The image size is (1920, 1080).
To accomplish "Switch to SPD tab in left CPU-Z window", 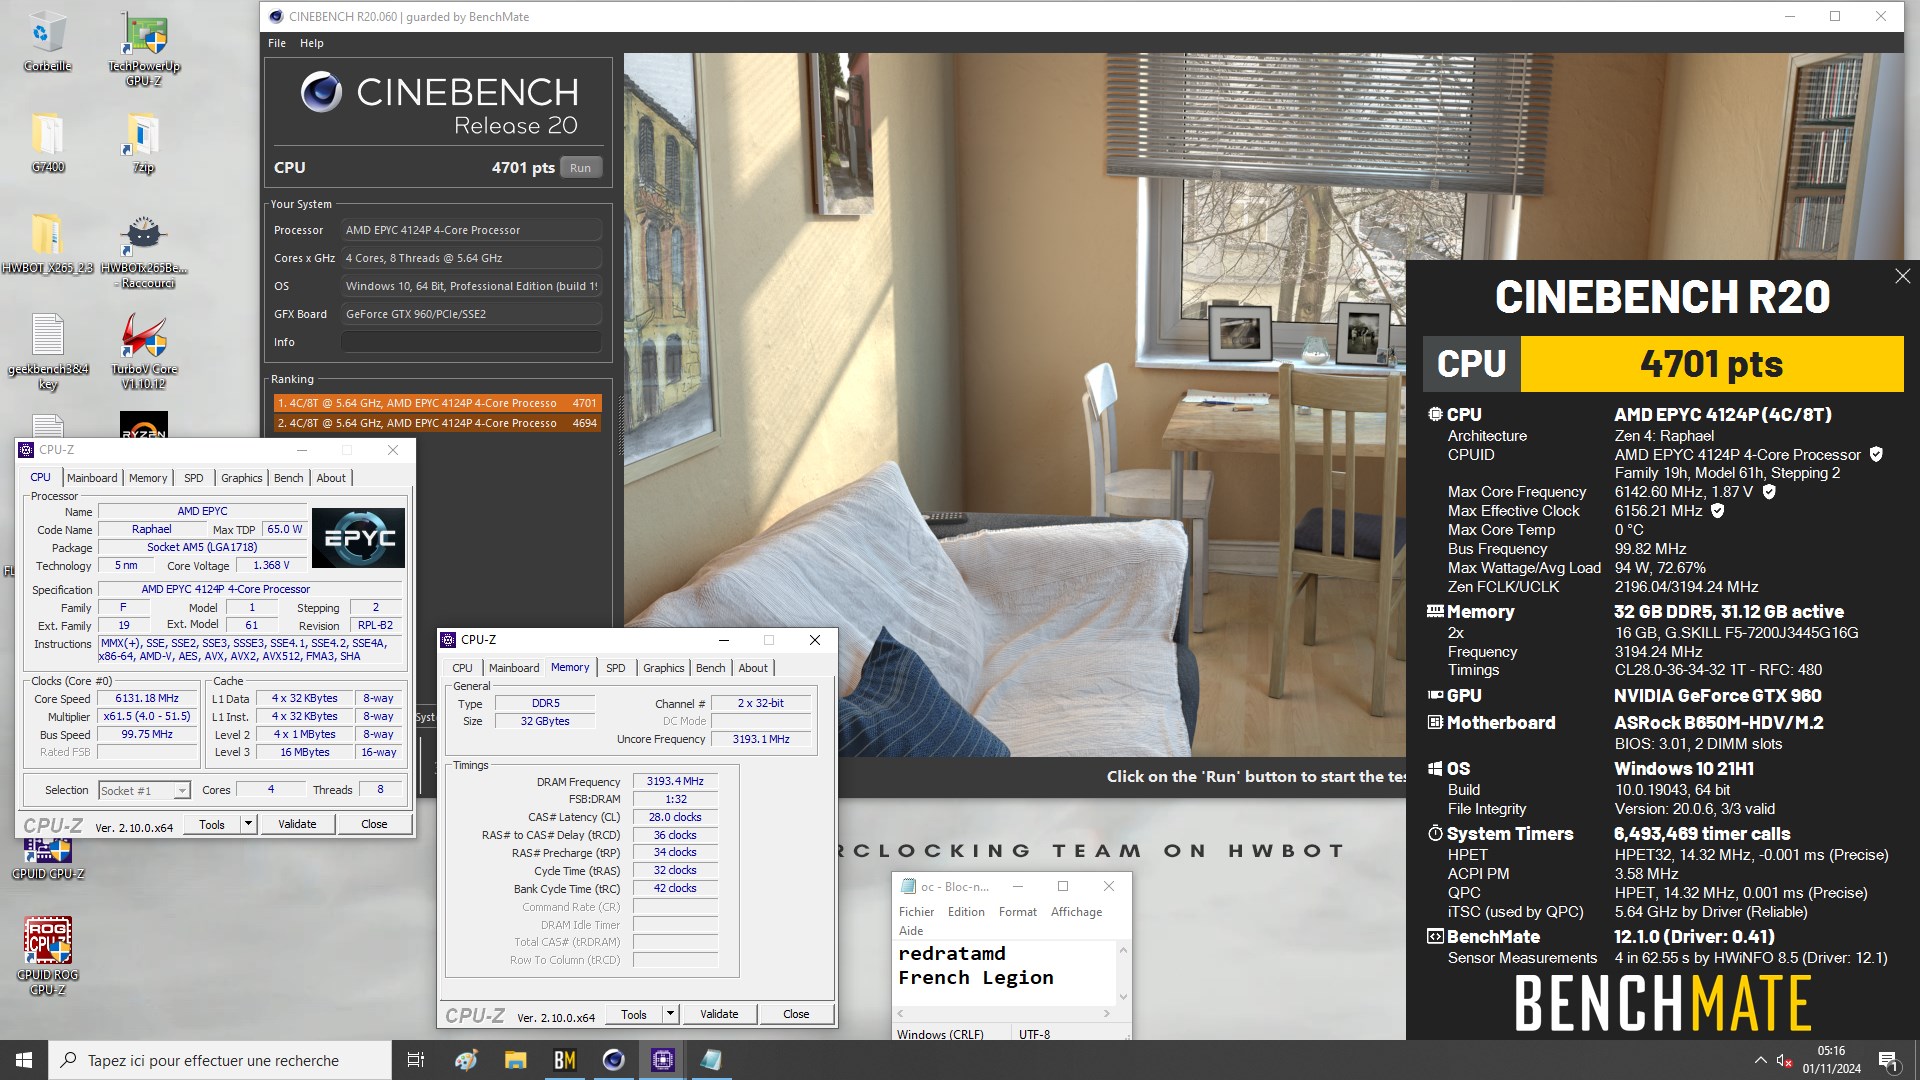I will coord(194,478).
